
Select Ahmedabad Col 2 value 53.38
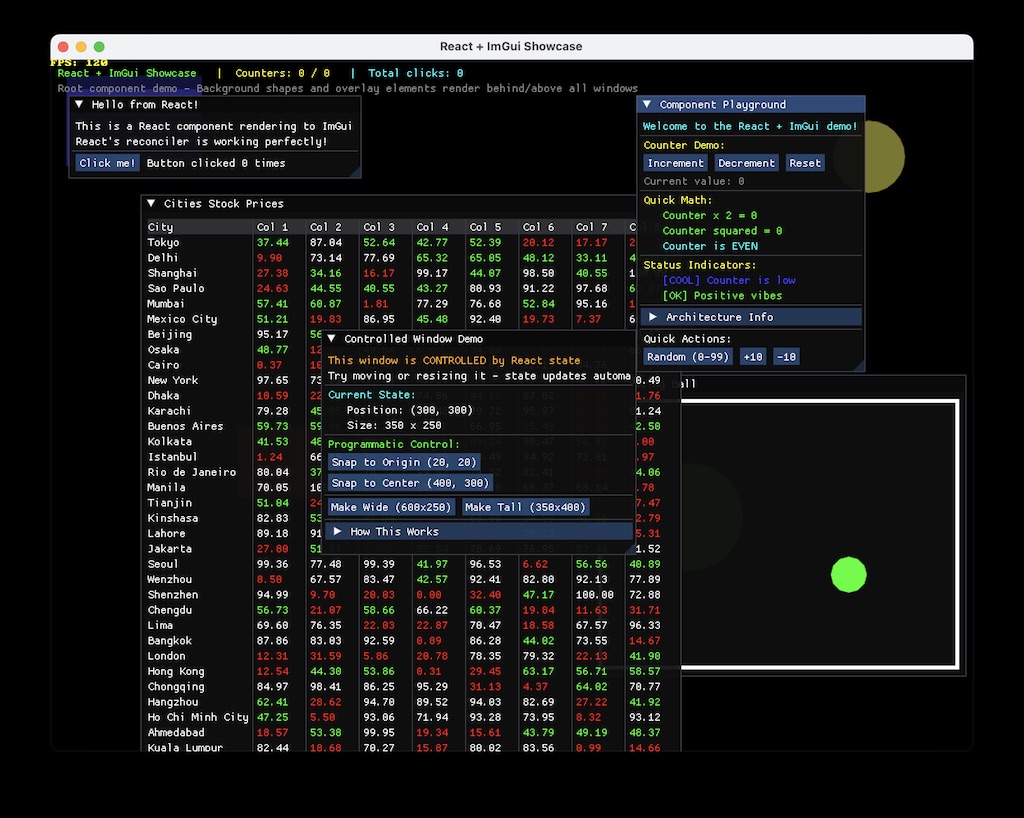[325, 733]
